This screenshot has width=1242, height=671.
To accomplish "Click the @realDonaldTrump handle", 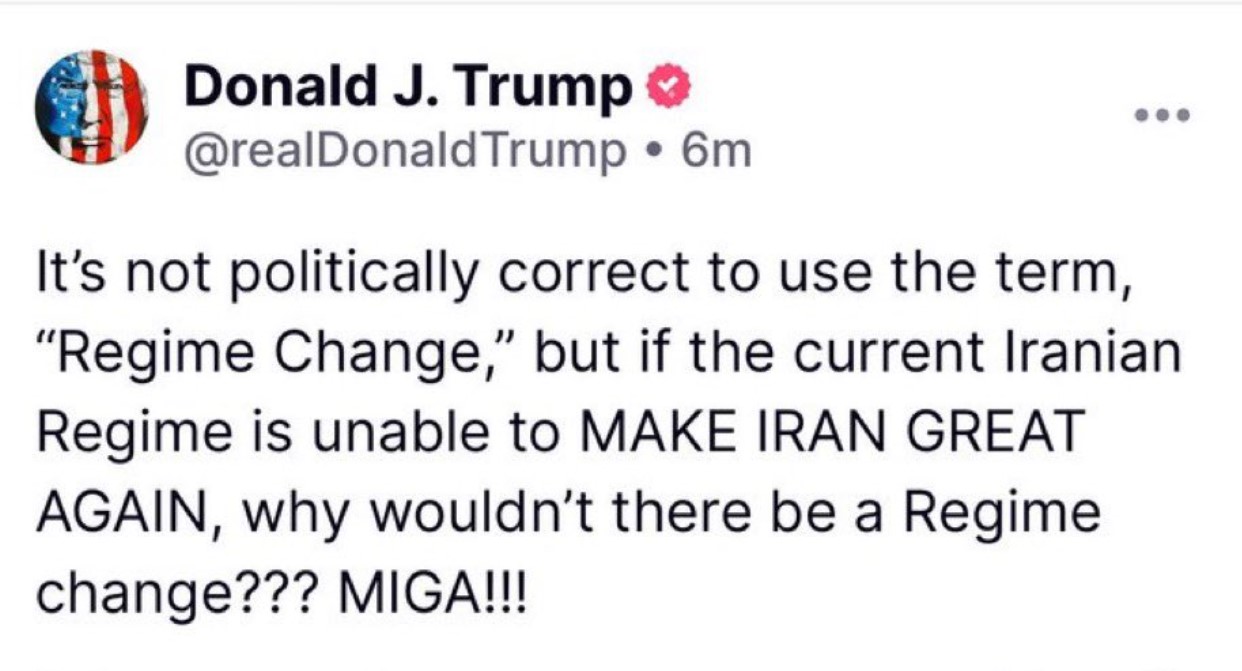I will (x=399, y=151).
